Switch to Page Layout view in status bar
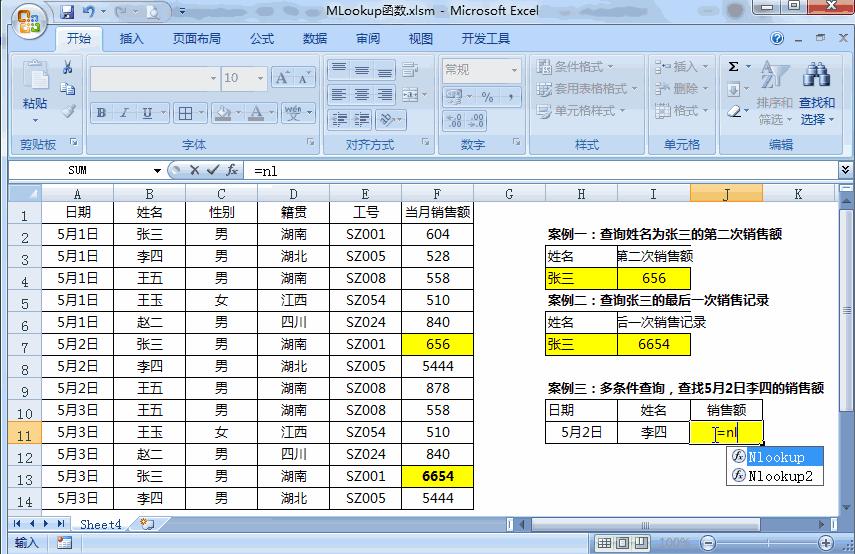The image size is (855, 554). tap(623, 543)
